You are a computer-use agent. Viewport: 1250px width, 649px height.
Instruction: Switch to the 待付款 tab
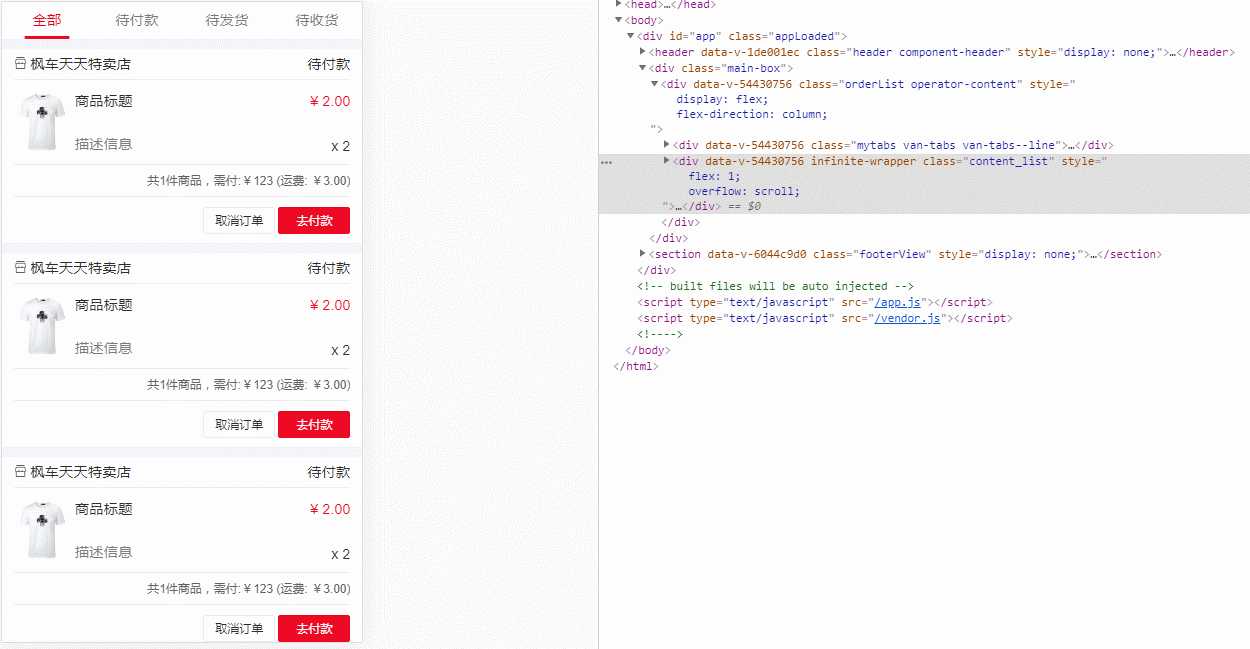(137, 20)
